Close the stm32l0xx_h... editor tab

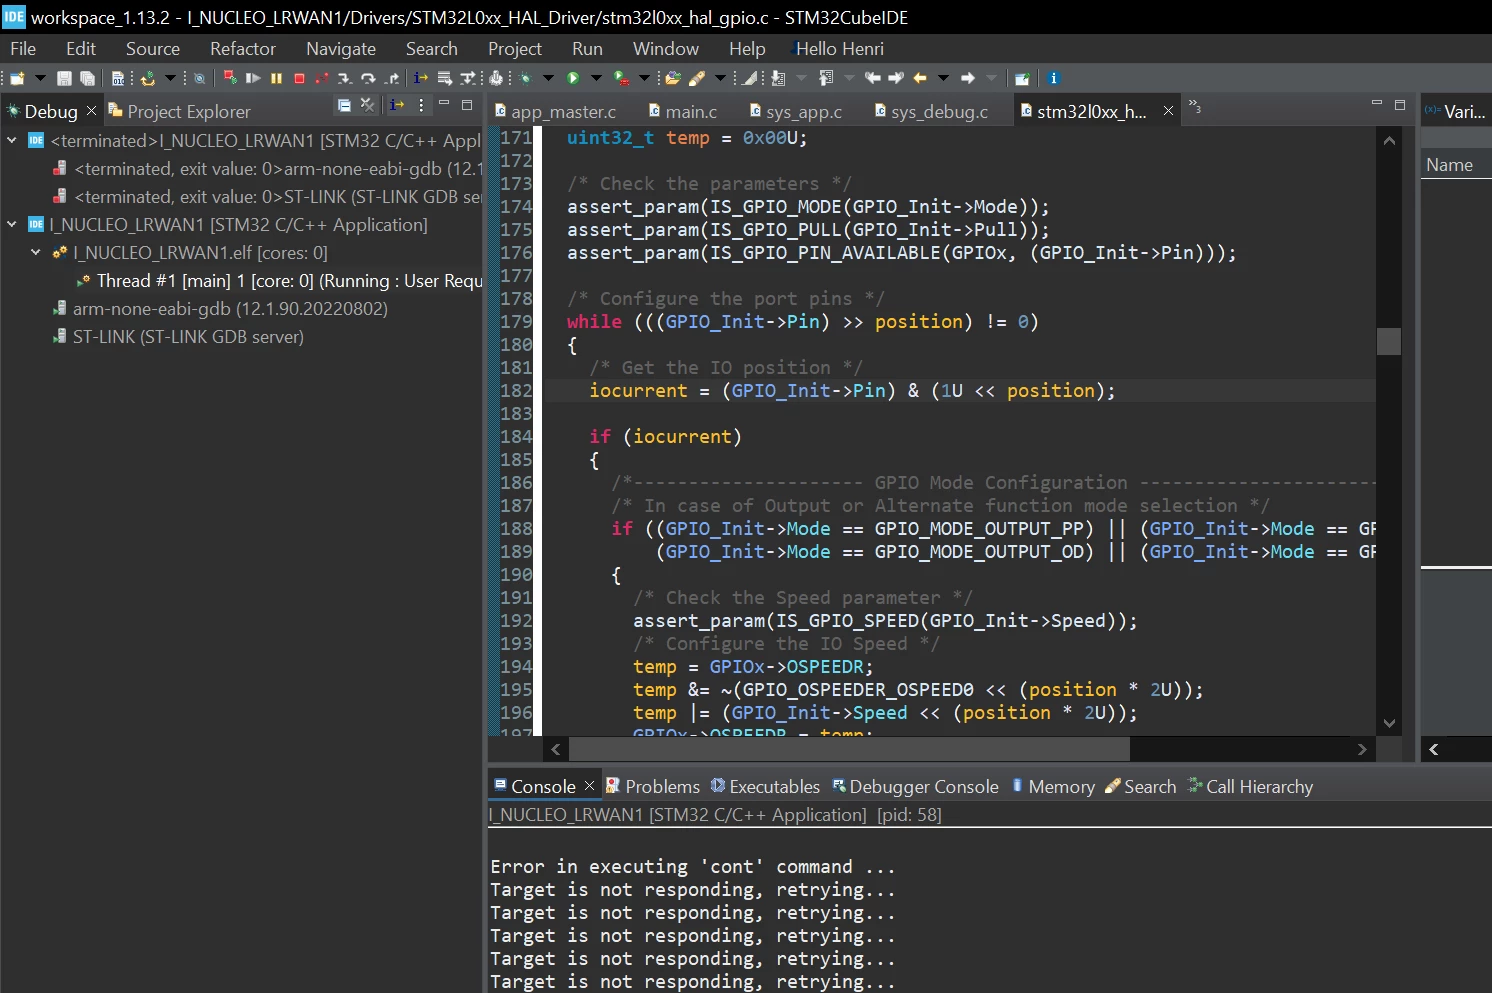(x=1168, y=111)
